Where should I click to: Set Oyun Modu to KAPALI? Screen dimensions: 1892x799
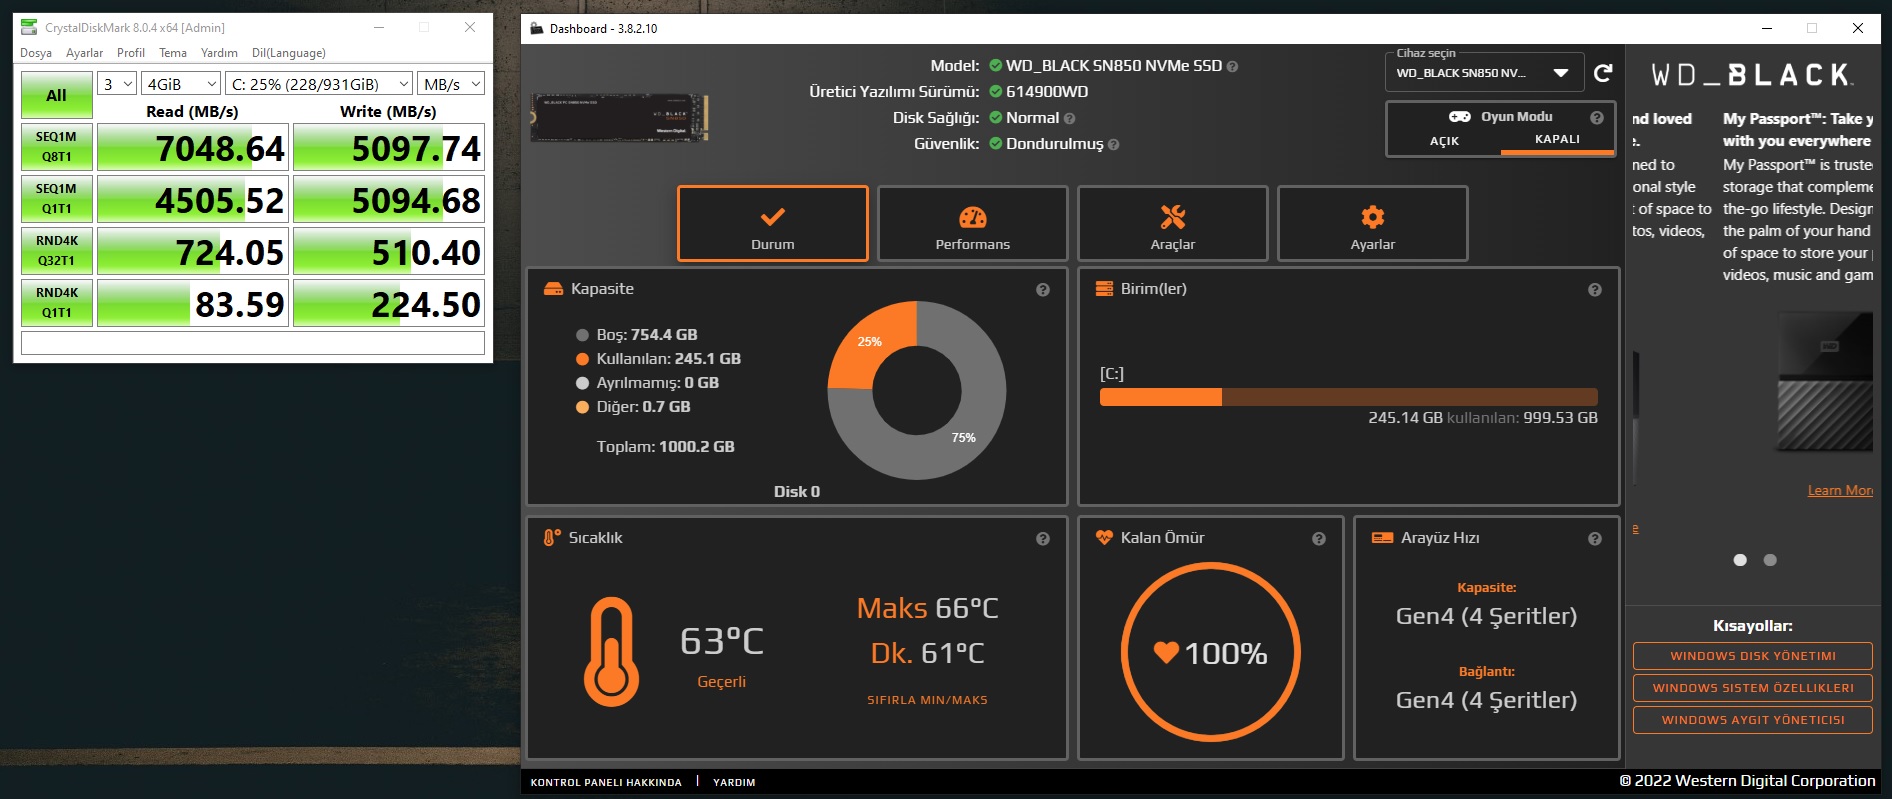coord(1557,140)
